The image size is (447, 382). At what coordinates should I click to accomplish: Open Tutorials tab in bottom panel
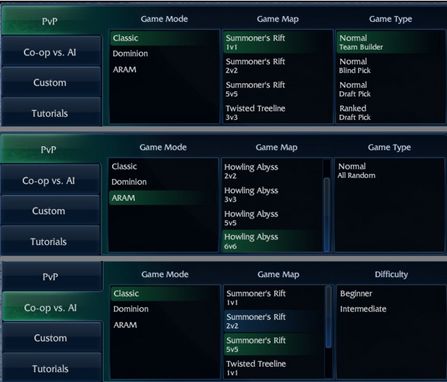pyautogui.click(x=51, y=368)
